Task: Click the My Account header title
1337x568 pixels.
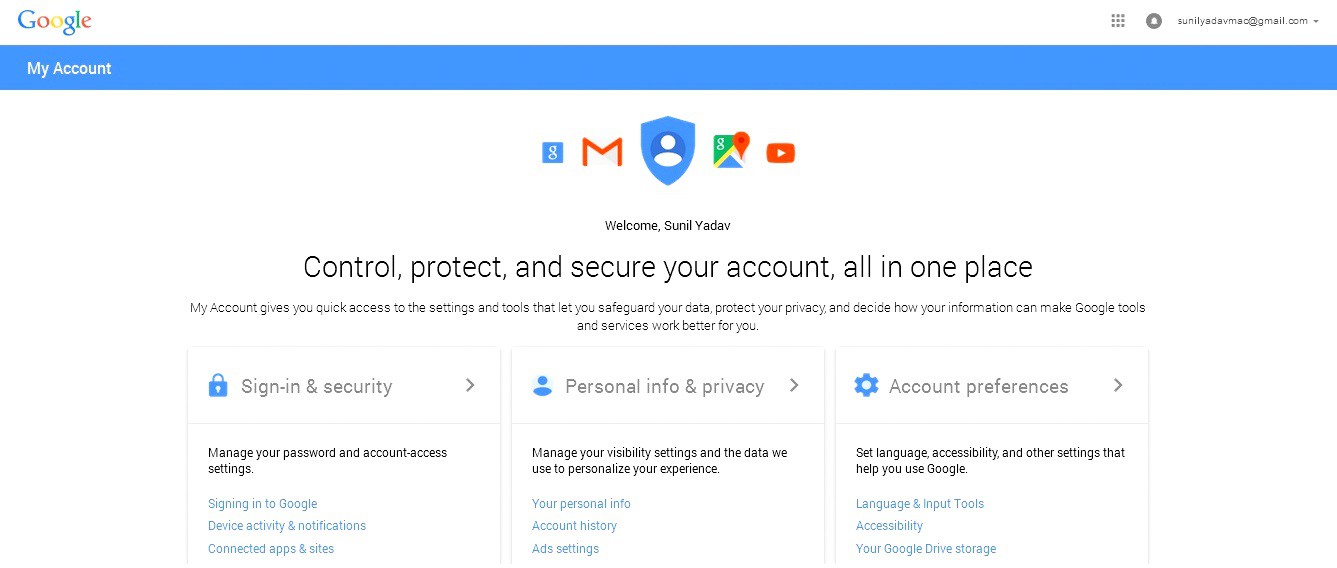Action: point(69,68)
